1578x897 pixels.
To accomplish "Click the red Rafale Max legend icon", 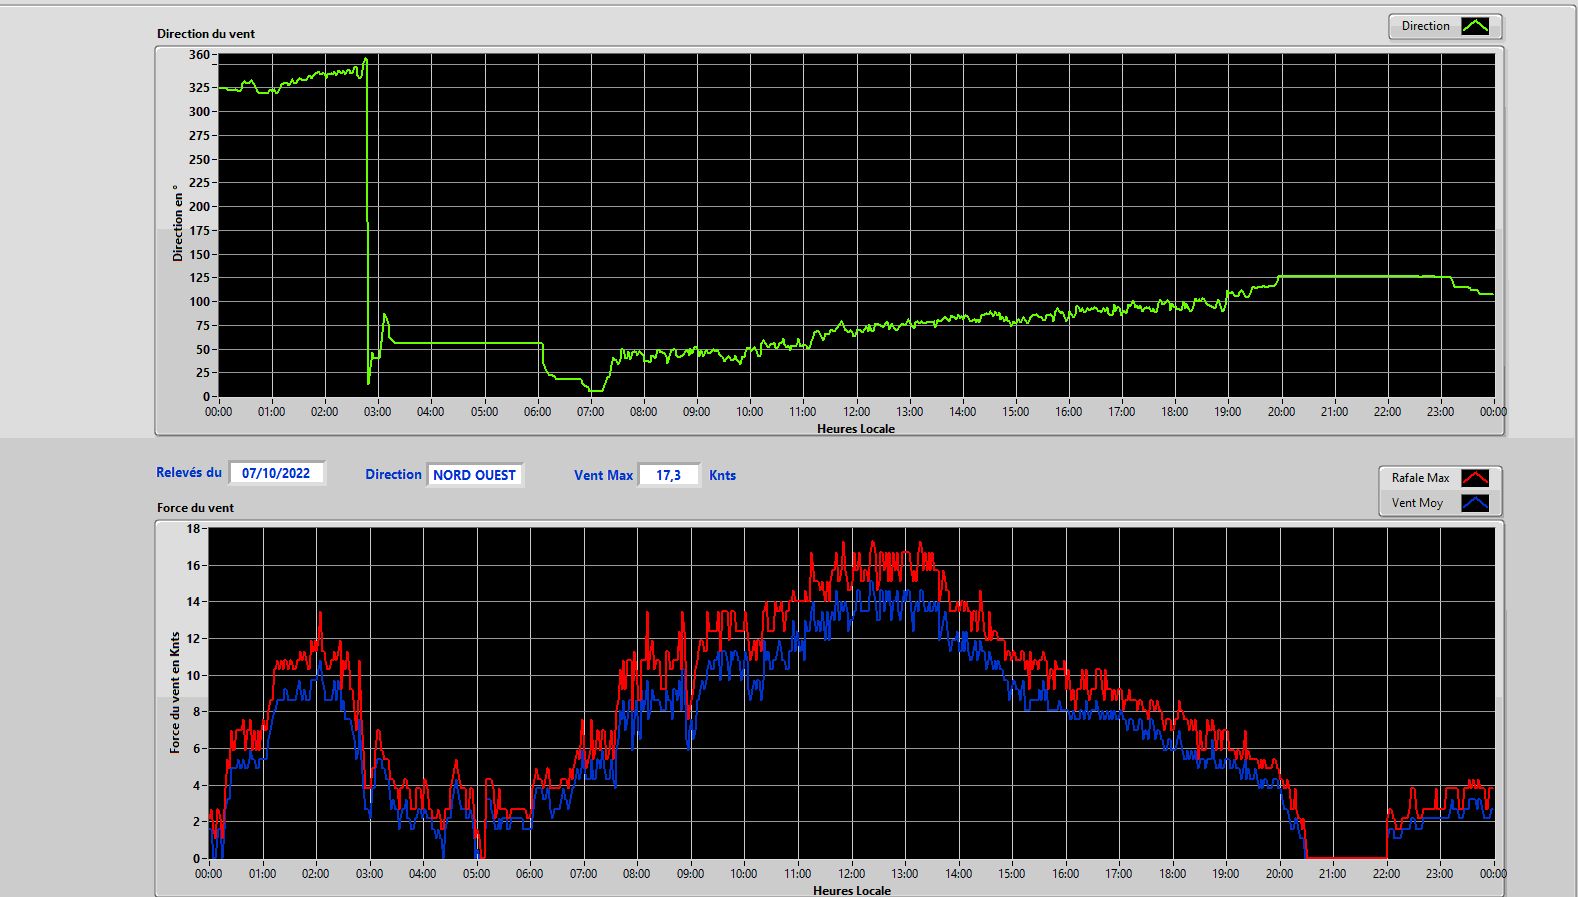I will click(x=1475, y=478).
